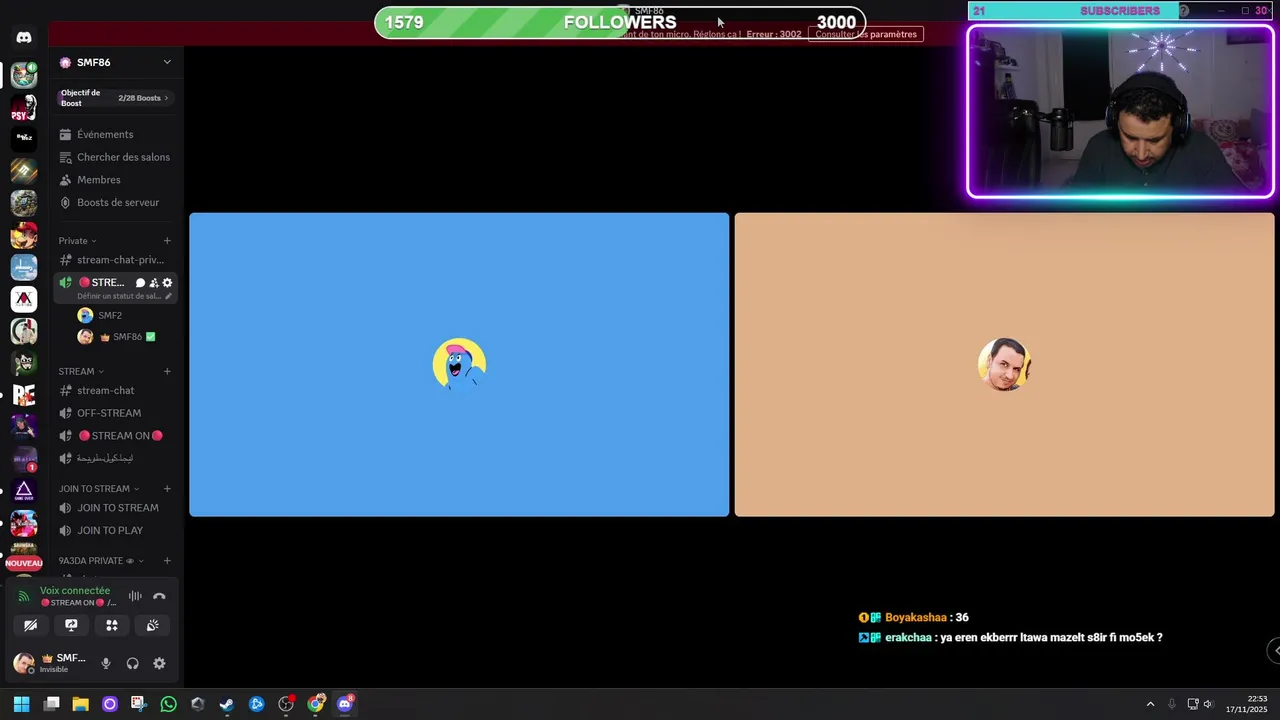The height and width of the screenshot is (720, 1280).
Task: Select the SMF2 blue video tile
Action: point(459,365)
